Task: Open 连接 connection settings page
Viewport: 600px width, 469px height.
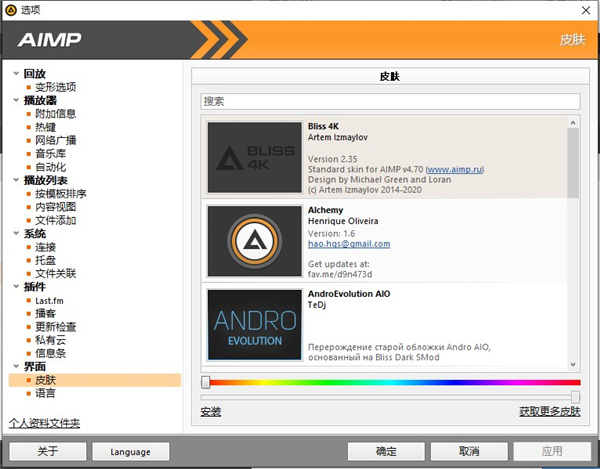Action: coord(46,247)
